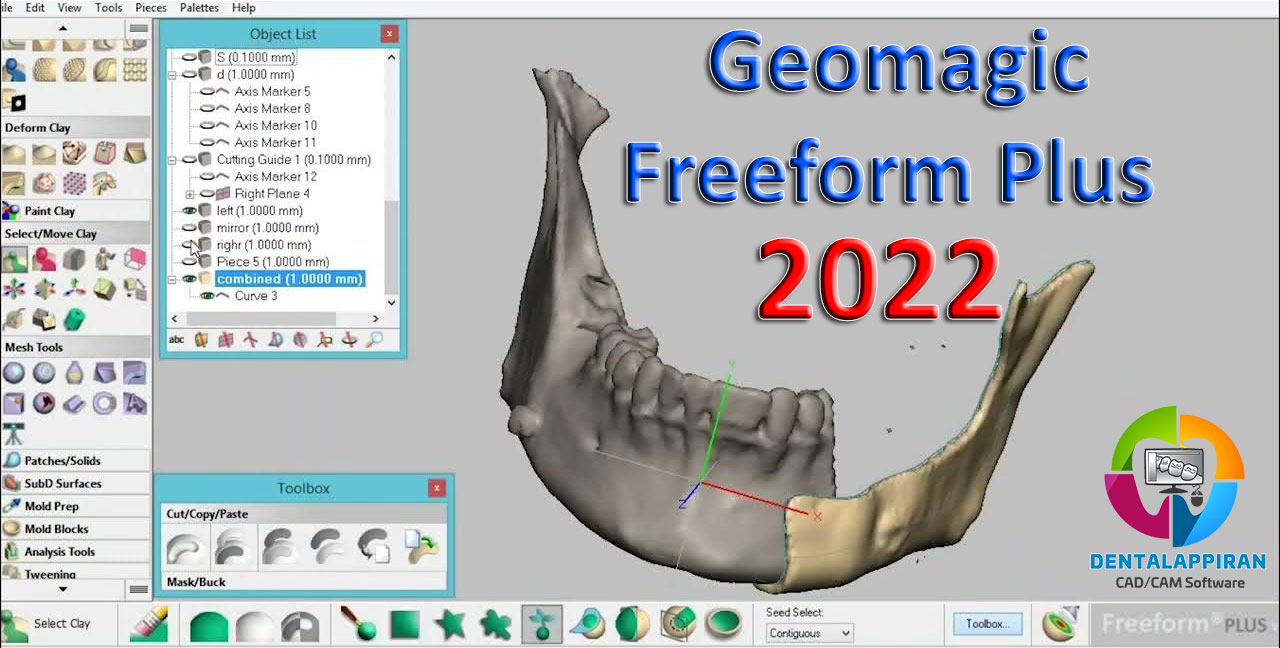Viewport: 1280px width, 648px height.
Task: Collapse the 'd (1.0000 mm)' tree node
Action: (172, 75)
